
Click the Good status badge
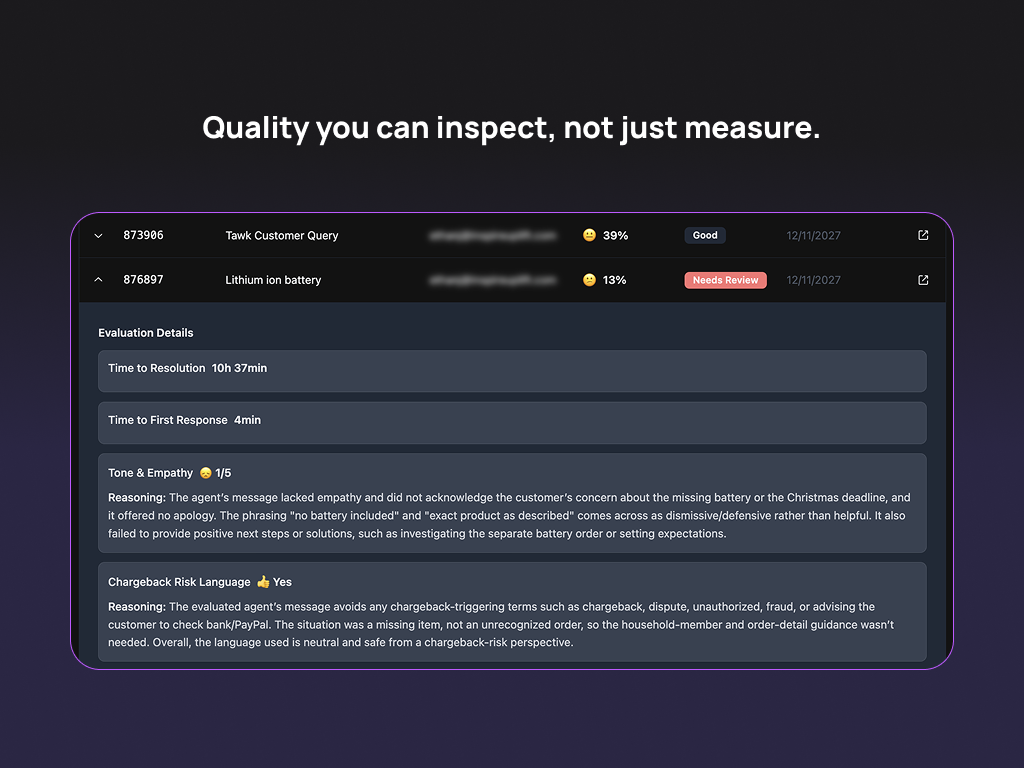click(705, 235)
